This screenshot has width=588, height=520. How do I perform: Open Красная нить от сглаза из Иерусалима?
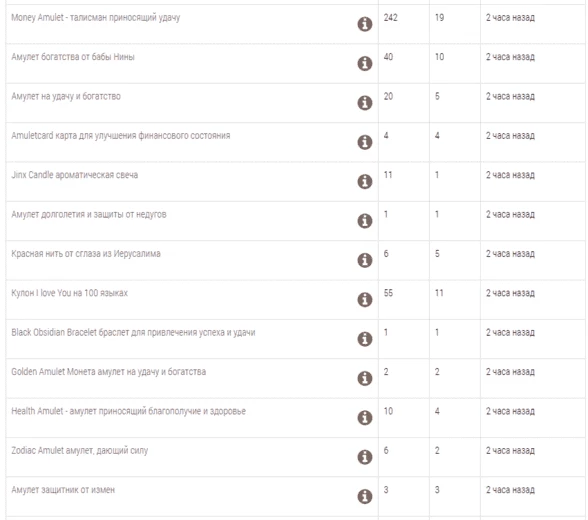pyautogui.click(x=86, y=254)
